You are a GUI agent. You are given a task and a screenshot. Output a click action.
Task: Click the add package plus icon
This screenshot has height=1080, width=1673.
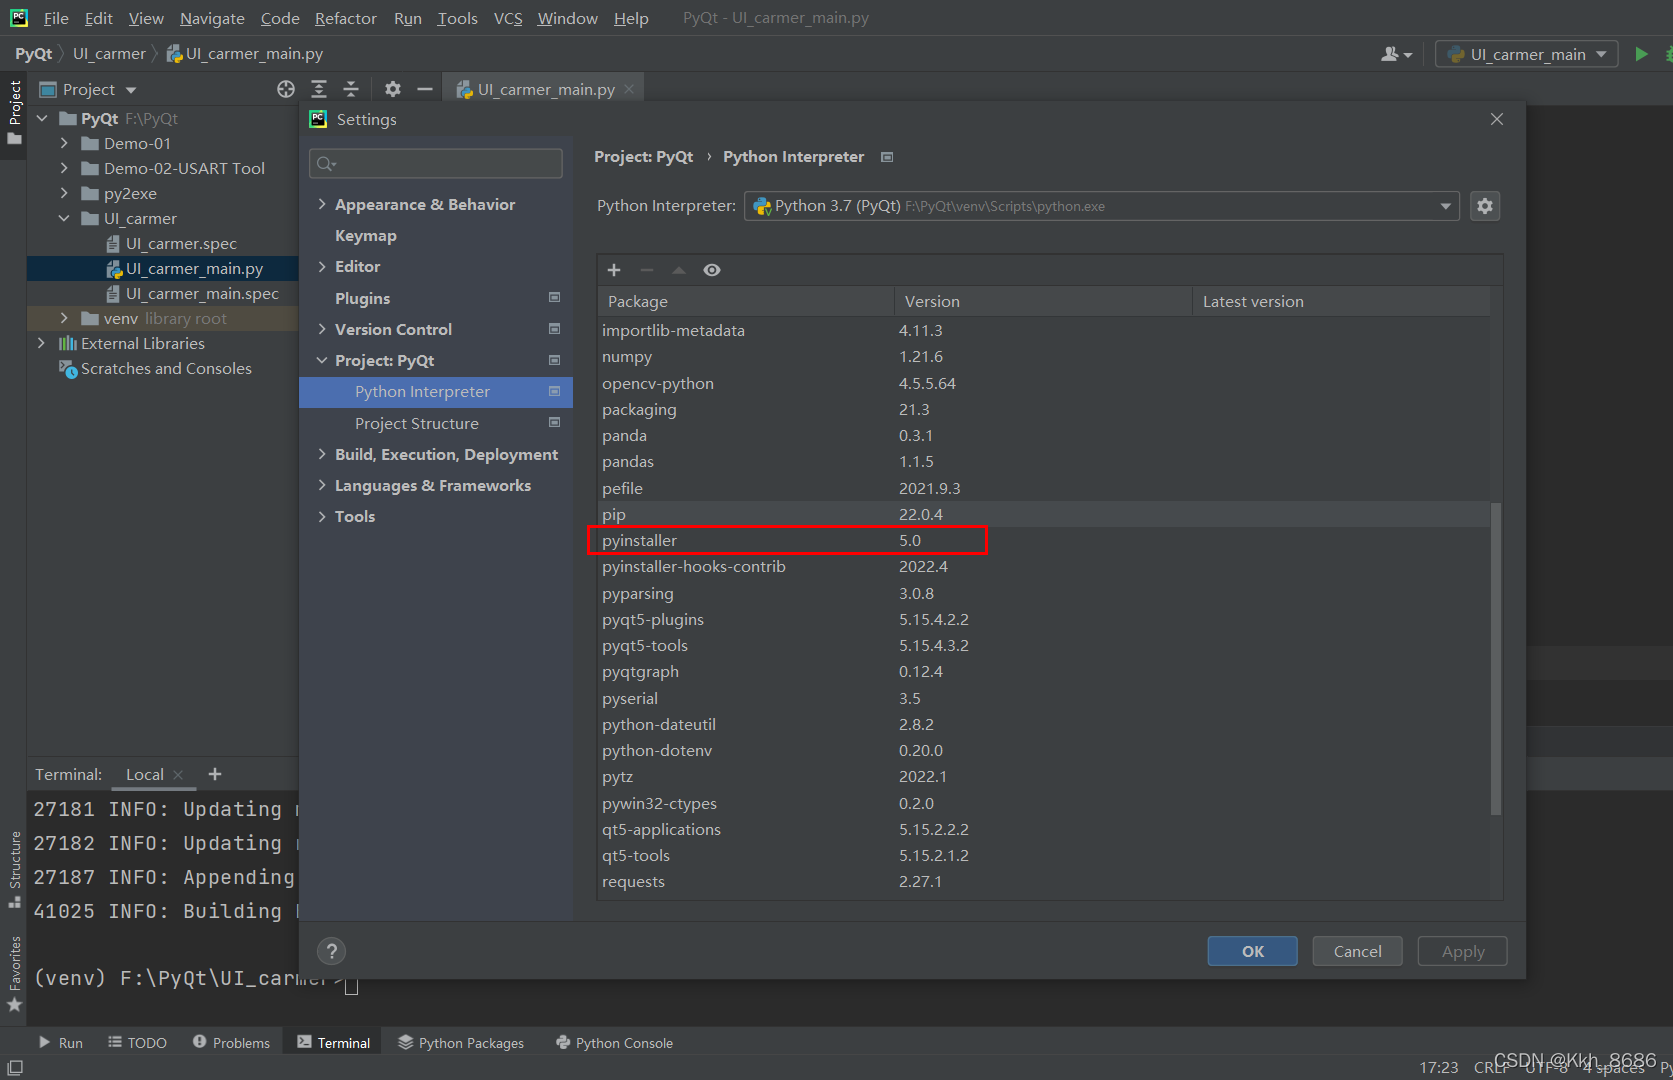[614, 270]
